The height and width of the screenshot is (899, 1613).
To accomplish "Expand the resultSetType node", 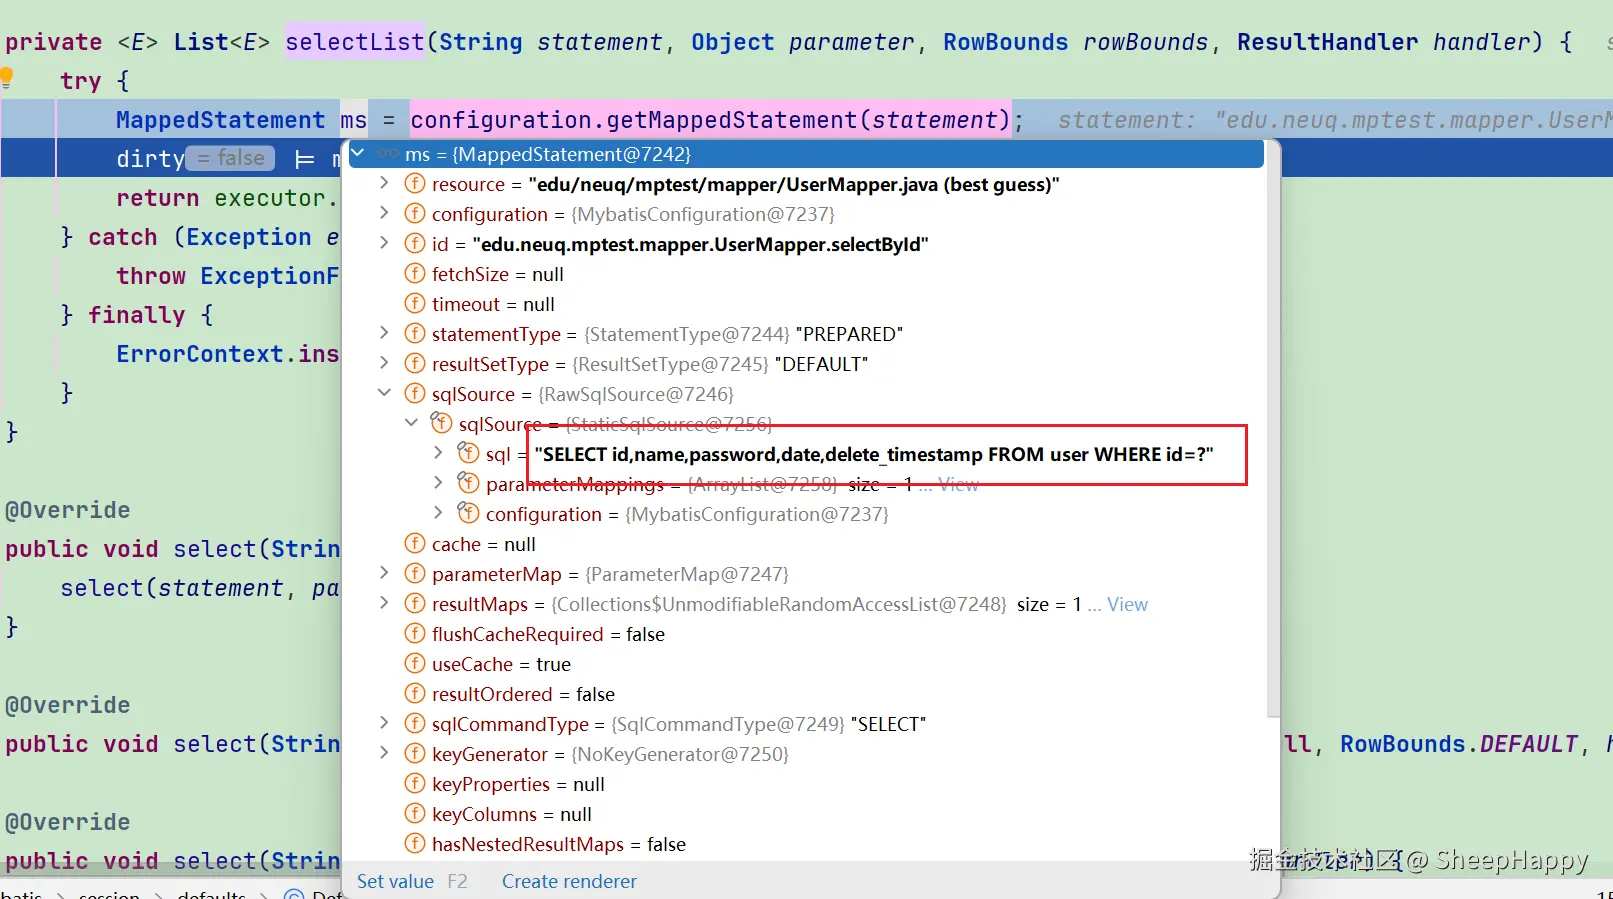I will [384, 363].
